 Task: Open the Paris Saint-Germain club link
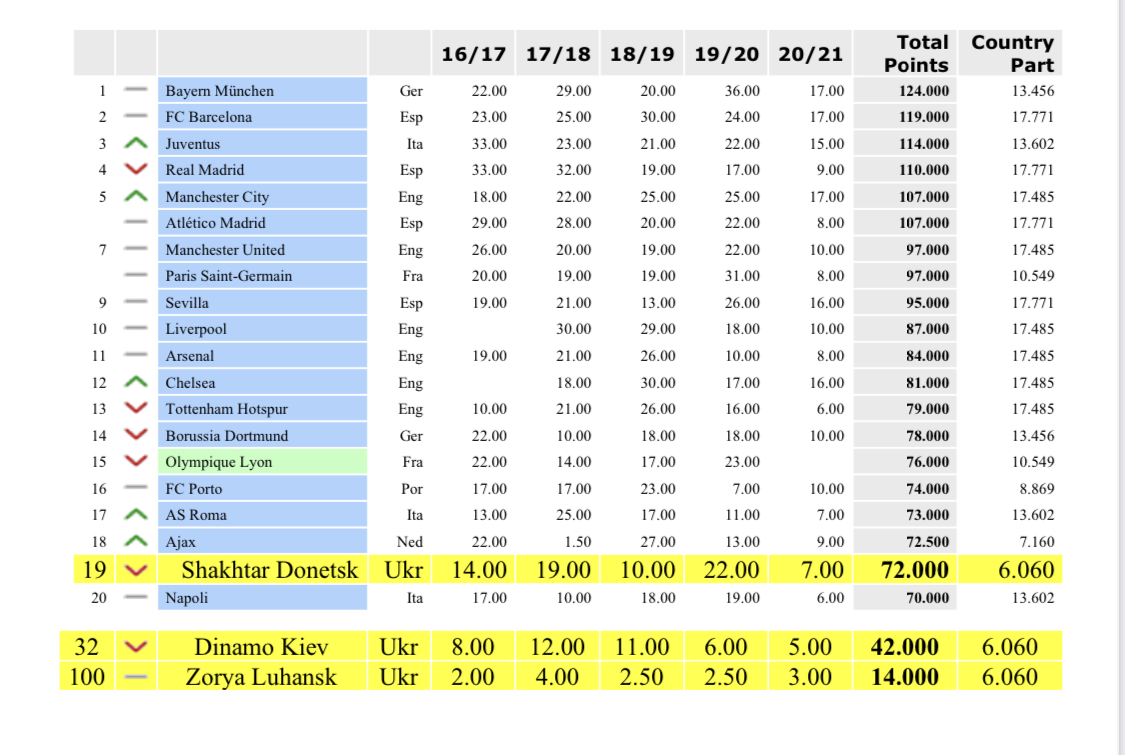pyautogui.click(x=228, y=276)
